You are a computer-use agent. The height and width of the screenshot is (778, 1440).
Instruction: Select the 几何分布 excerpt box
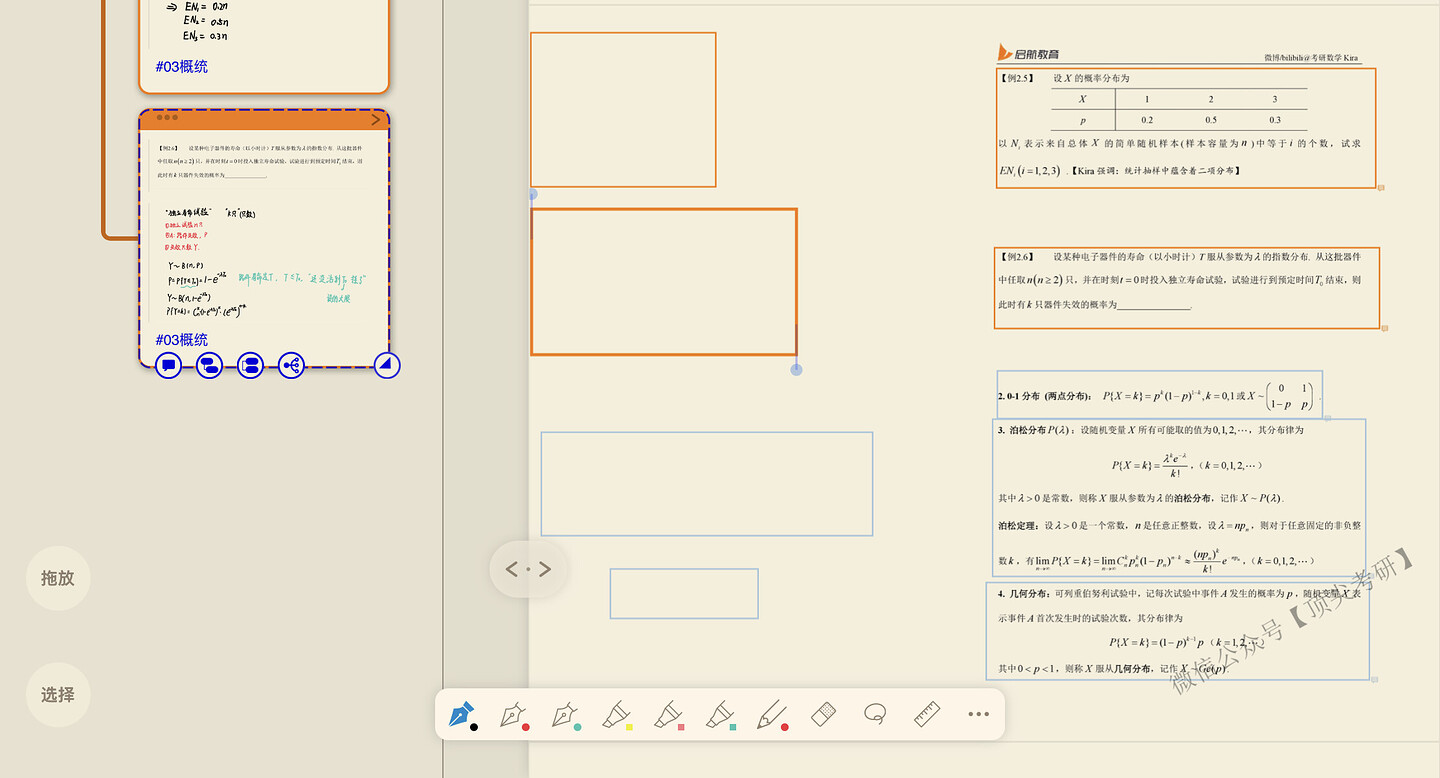1177,631
